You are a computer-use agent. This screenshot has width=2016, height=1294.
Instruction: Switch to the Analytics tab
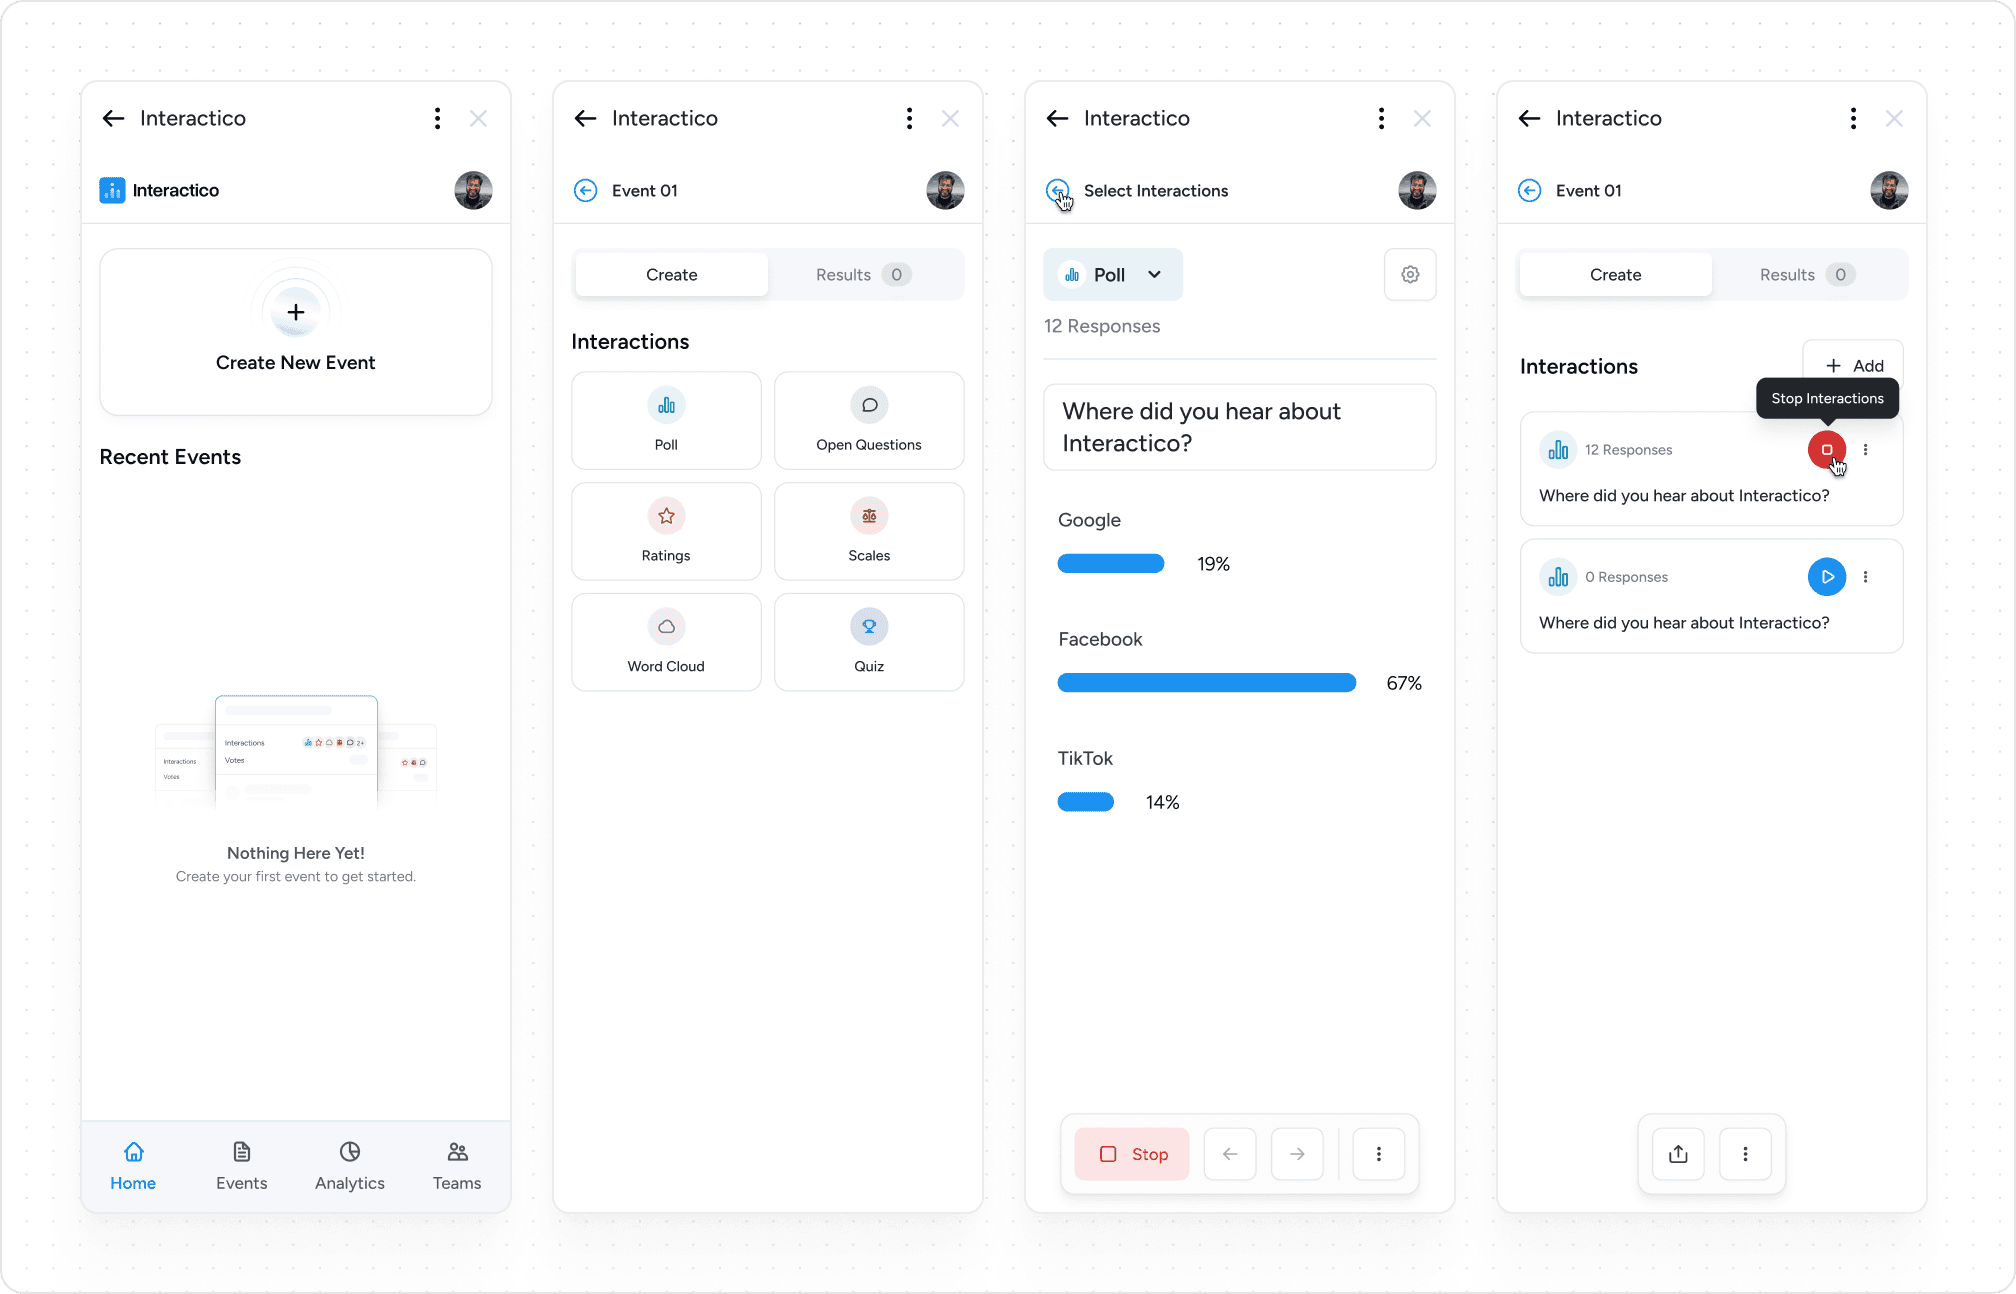pos(349,1165)
